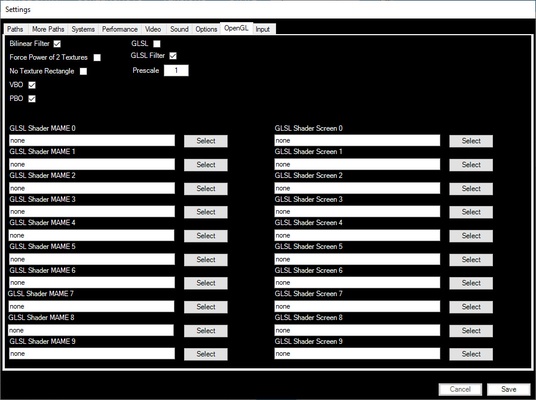Cancel the Settings dialog
Screen dimensions: 536x400
tap(460, 389)
